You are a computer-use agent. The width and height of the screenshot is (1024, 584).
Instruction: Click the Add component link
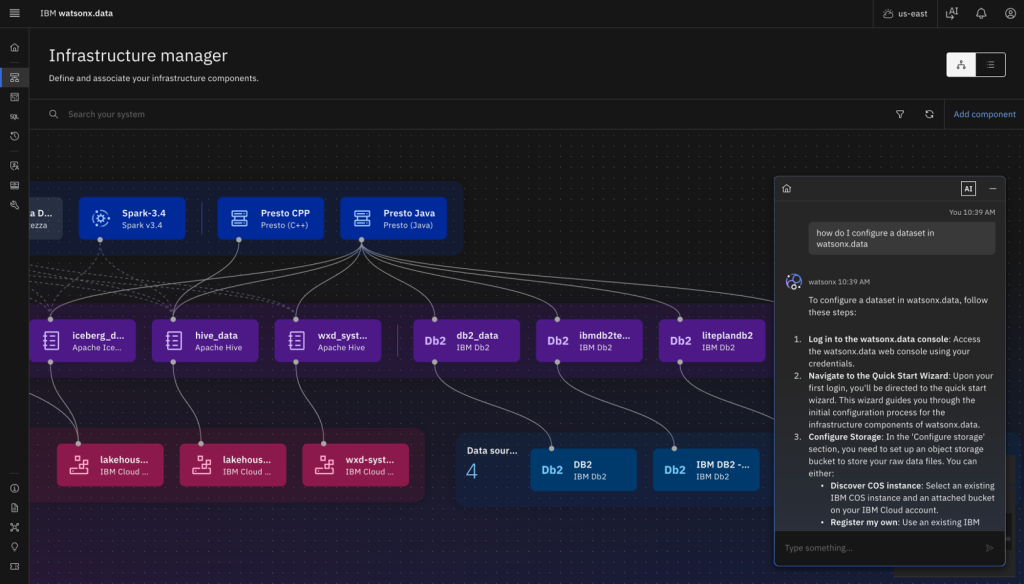coord(984,114)
